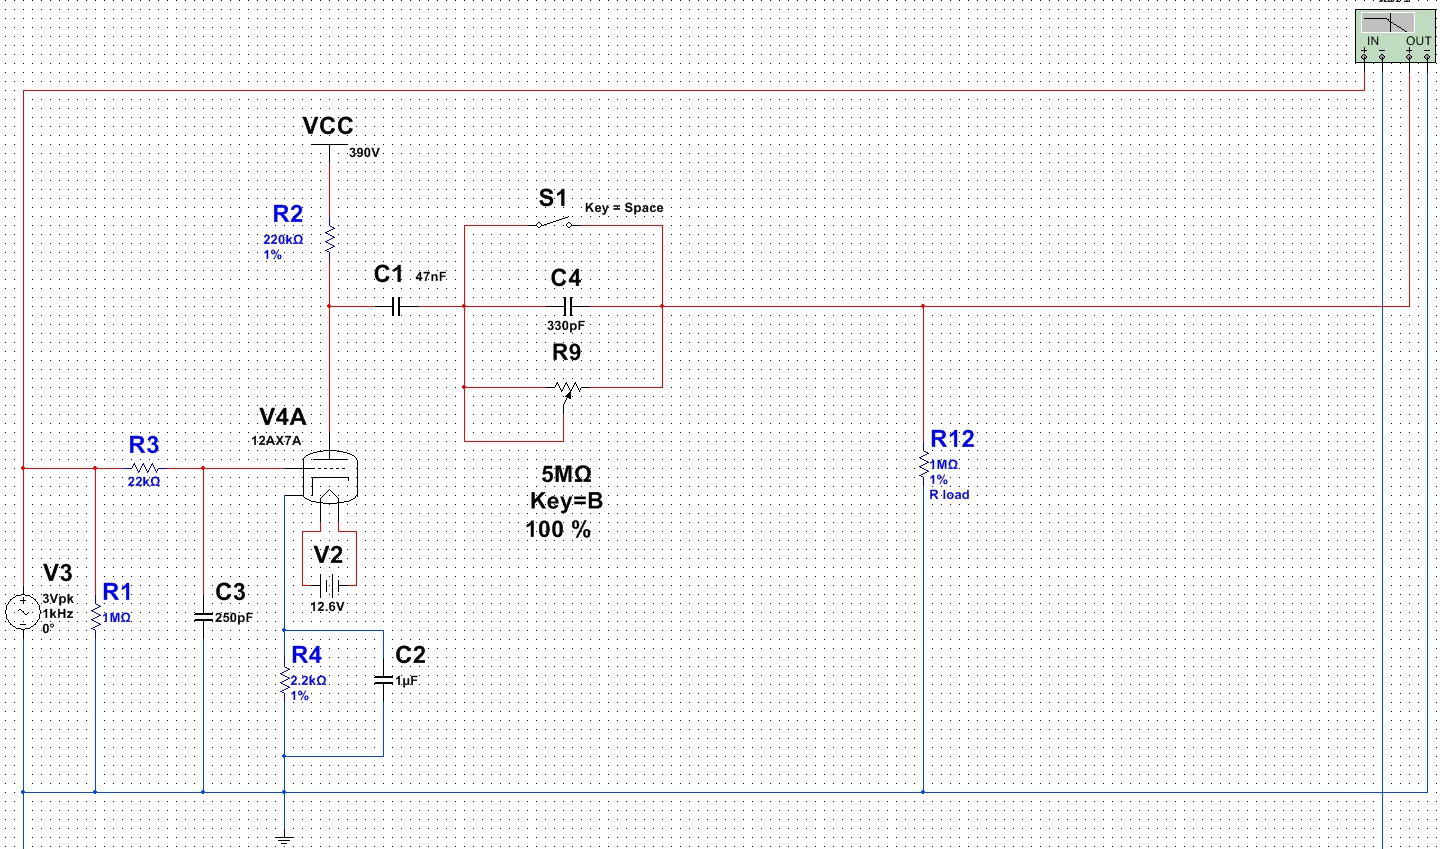Click the C3 250pF capacitor symbol

pos(204,617)
